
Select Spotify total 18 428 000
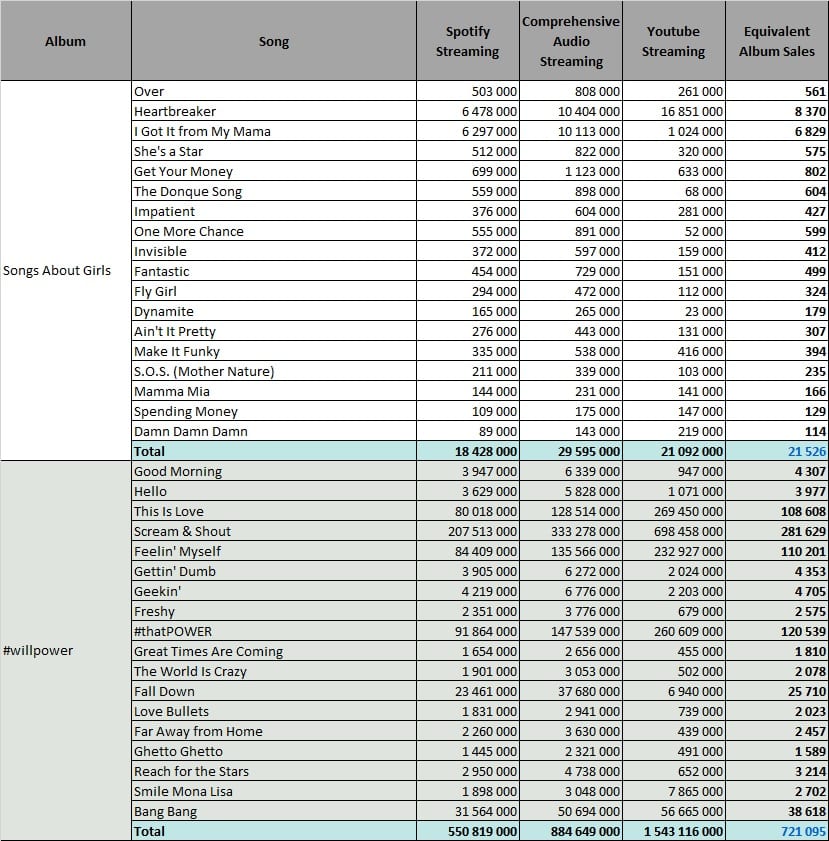468,452
